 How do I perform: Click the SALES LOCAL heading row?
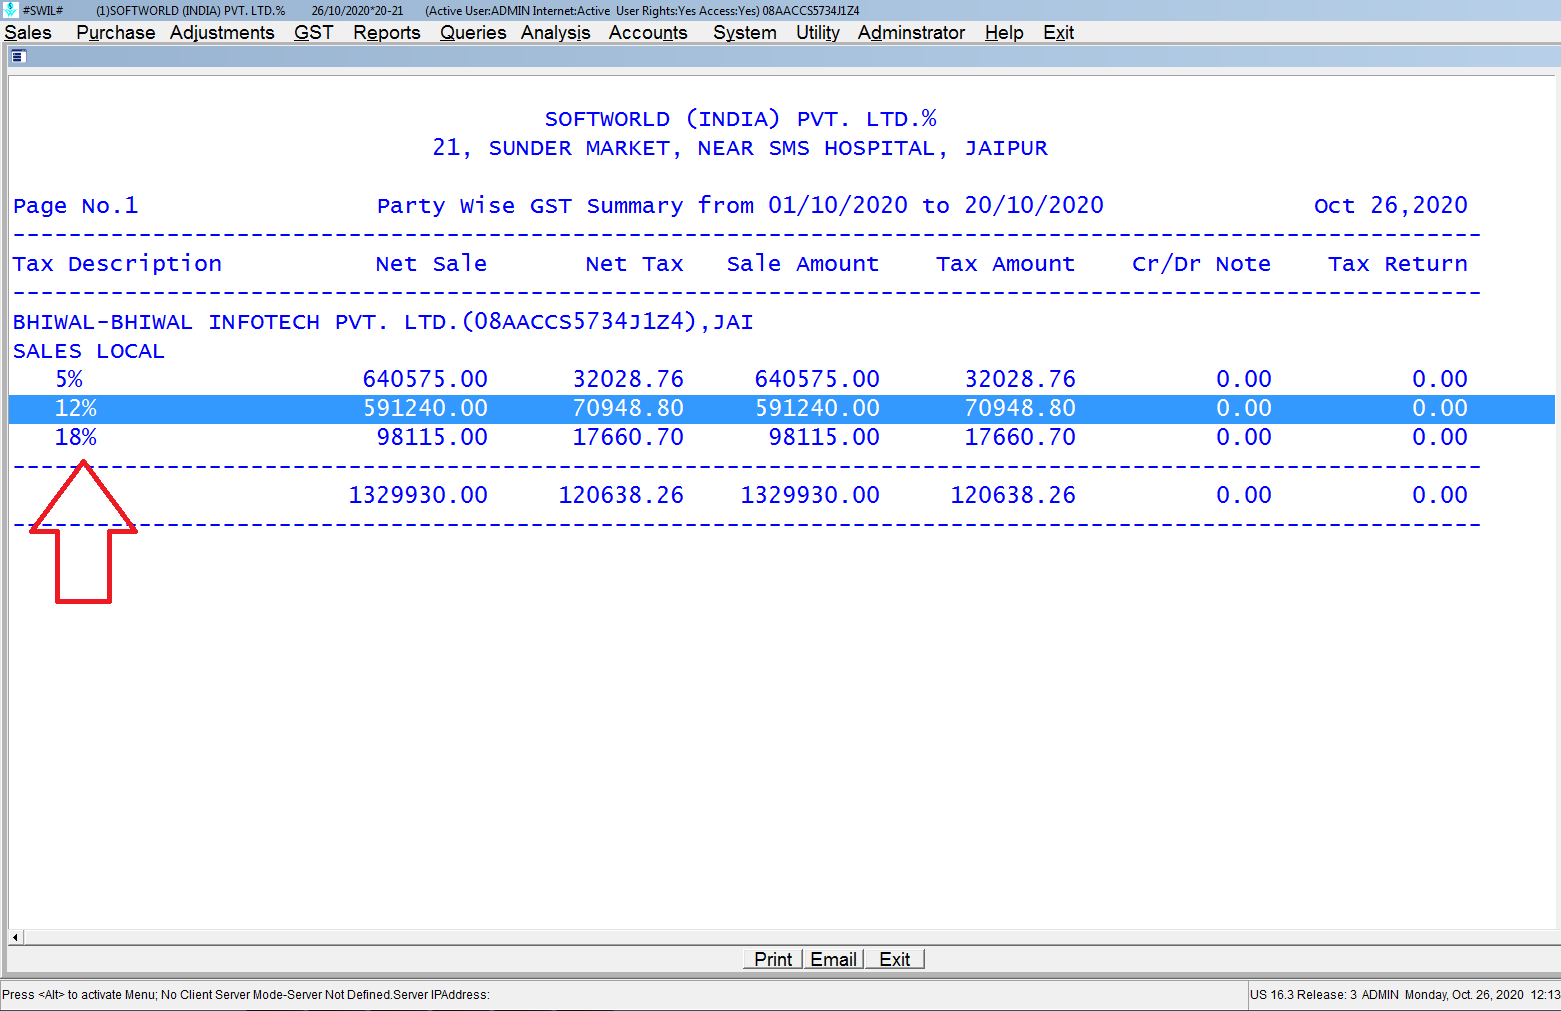click(x=88, y=351)
